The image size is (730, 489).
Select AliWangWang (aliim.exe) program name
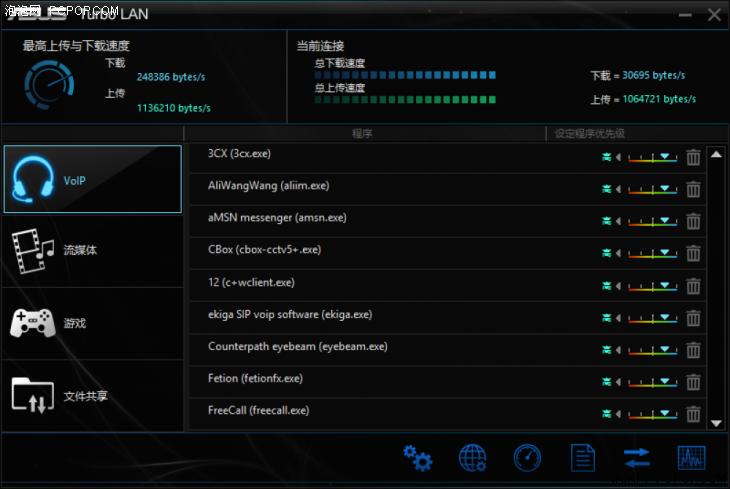click(269, 186)
